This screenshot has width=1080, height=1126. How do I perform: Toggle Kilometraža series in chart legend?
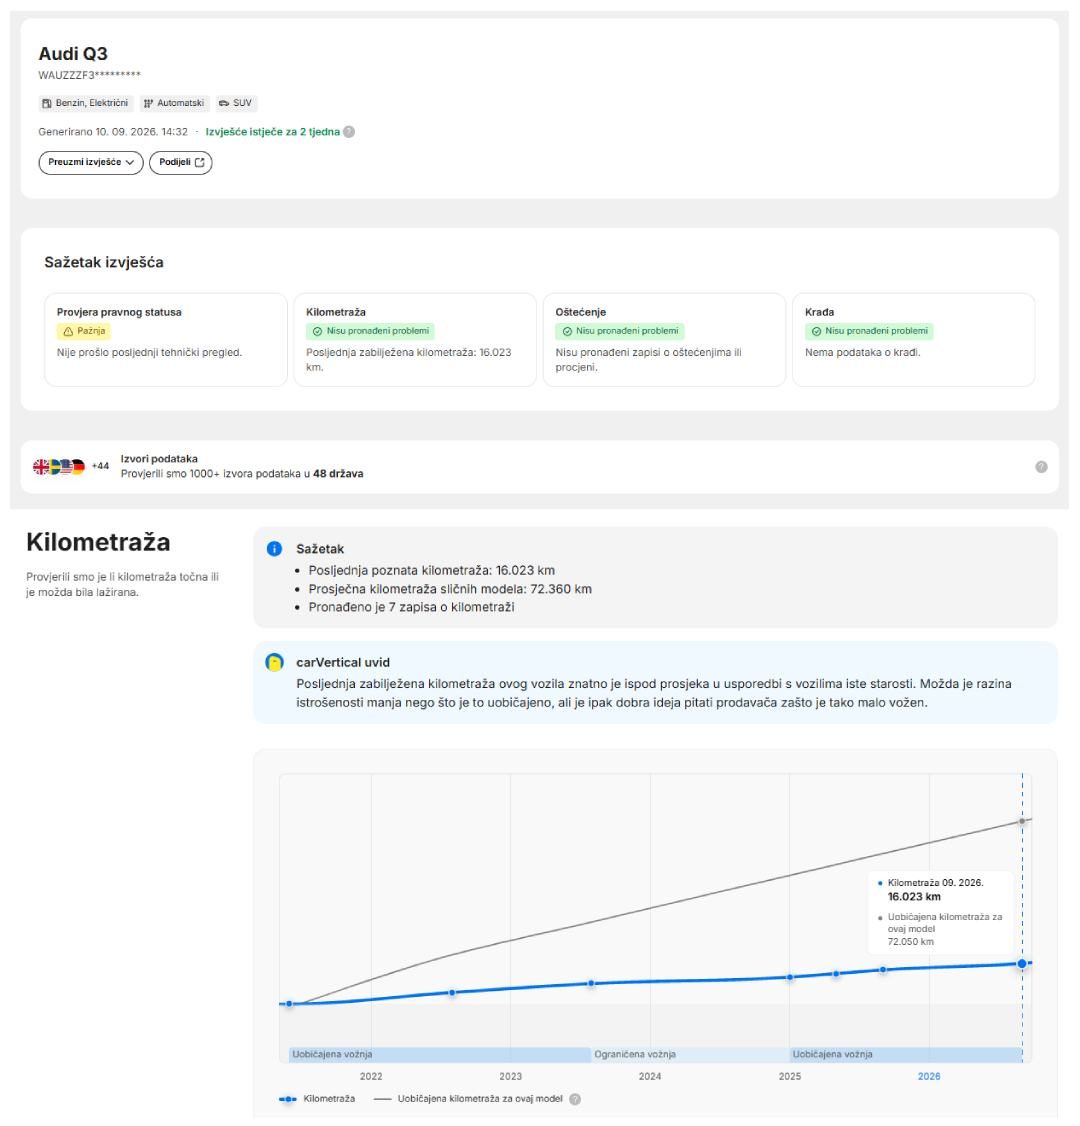point(317,1099)
